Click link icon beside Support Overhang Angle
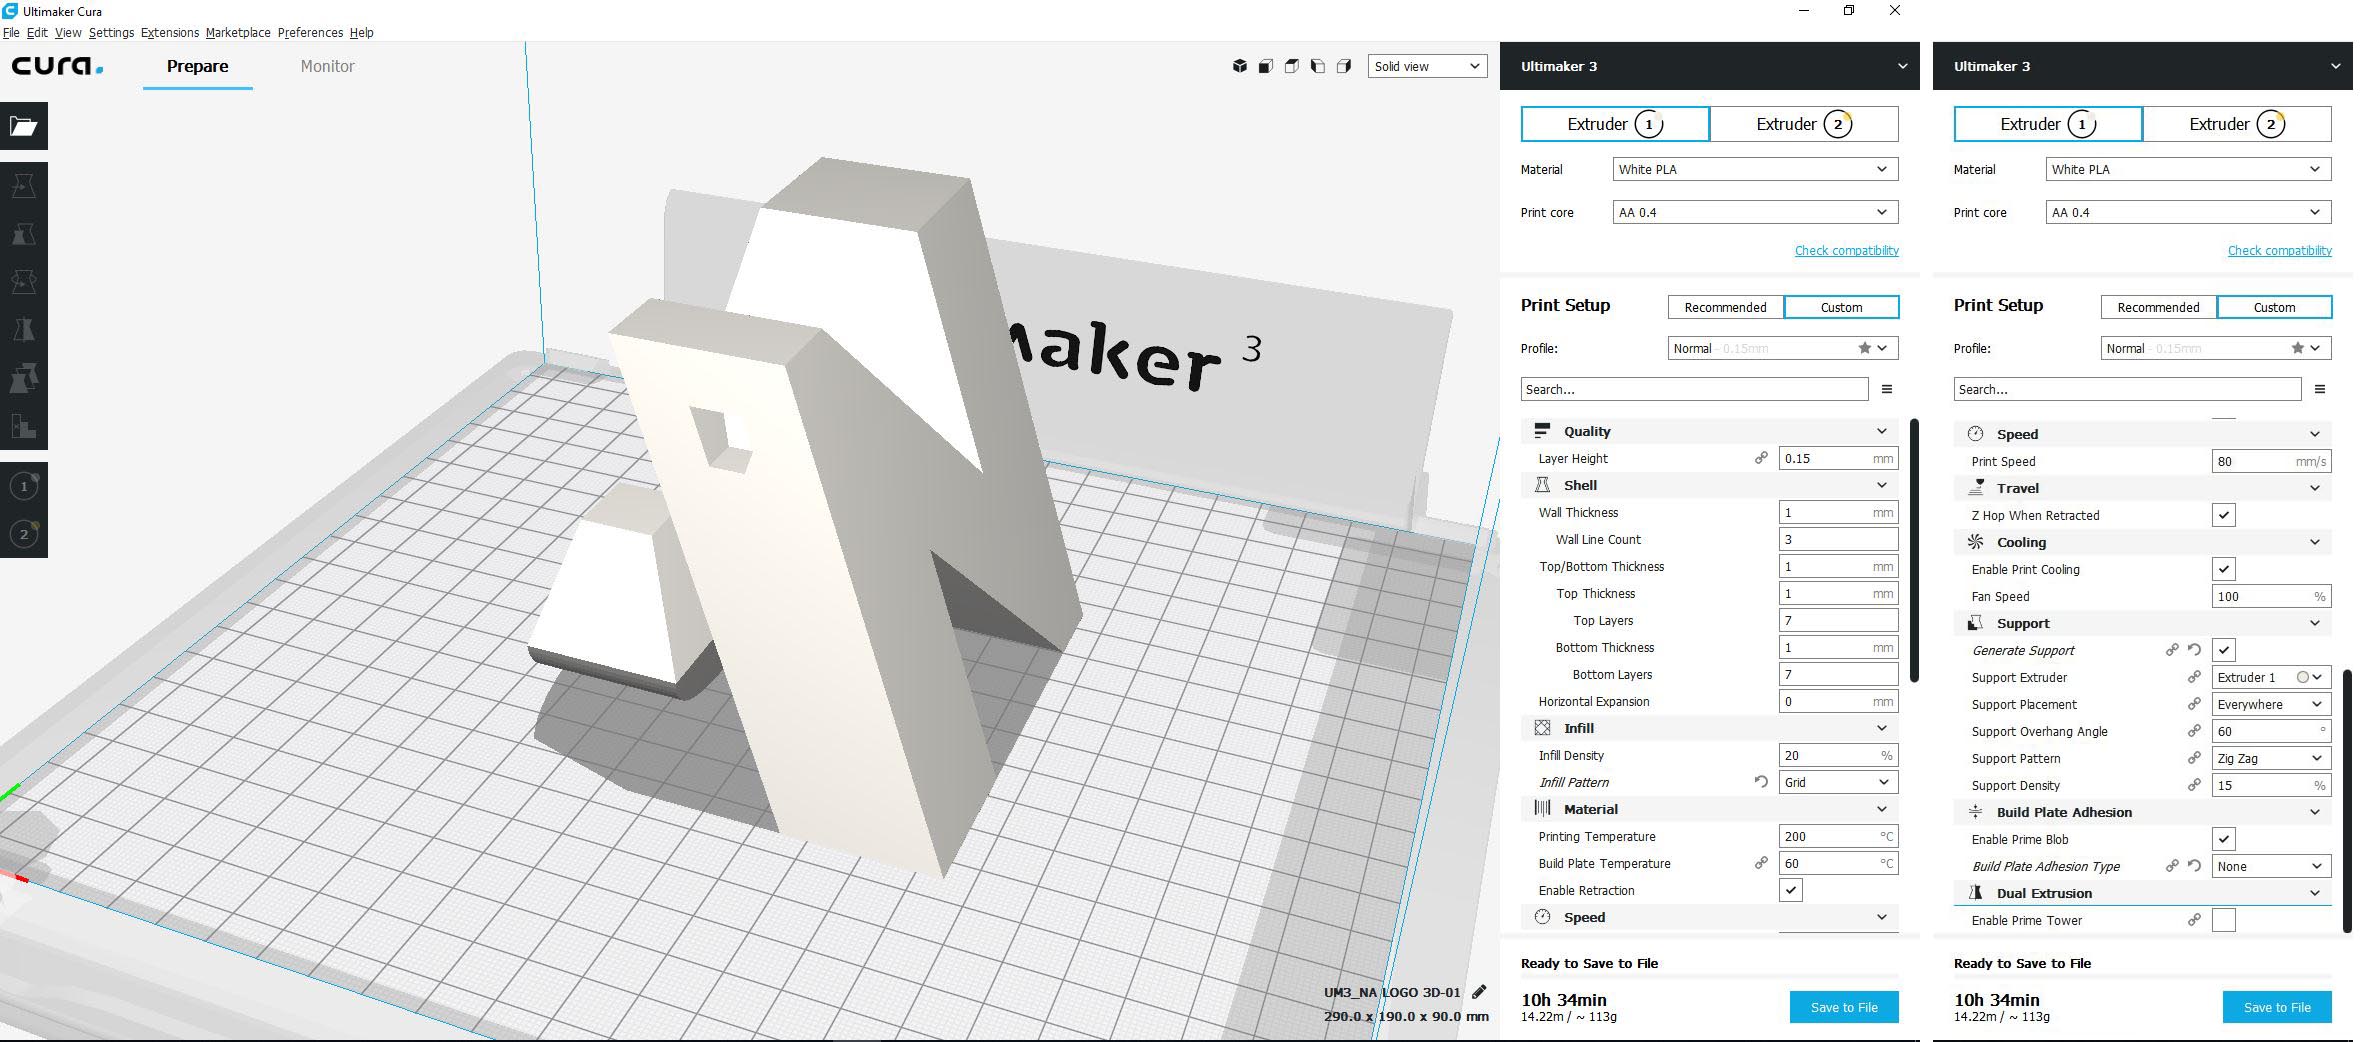 [x=2194, y=731]
